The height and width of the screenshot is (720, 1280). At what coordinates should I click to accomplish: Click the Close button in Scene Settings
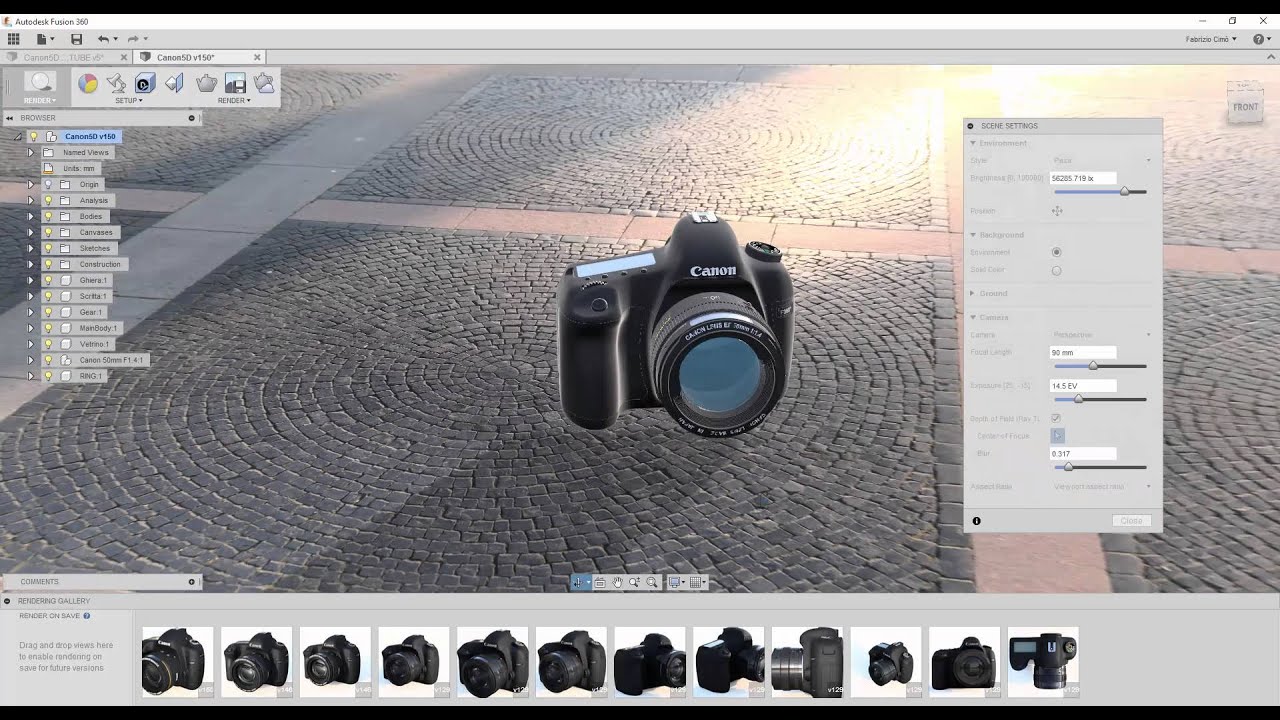tap(1131, 521)
